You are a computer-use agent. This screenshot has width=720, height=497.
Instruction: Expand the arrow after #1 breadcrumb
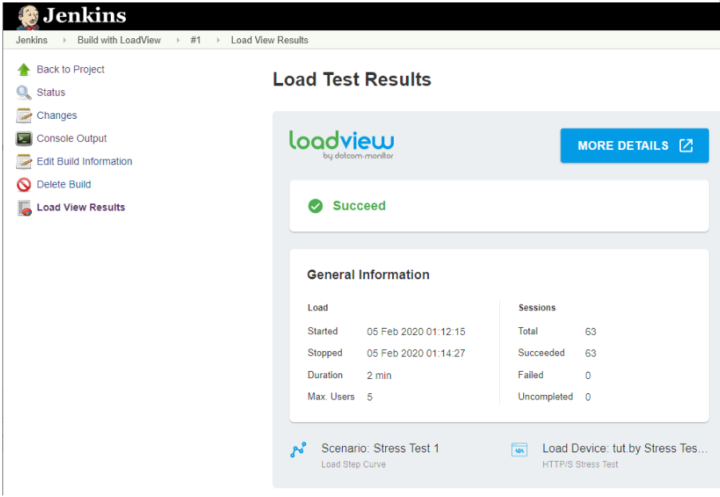pos(218,40)
